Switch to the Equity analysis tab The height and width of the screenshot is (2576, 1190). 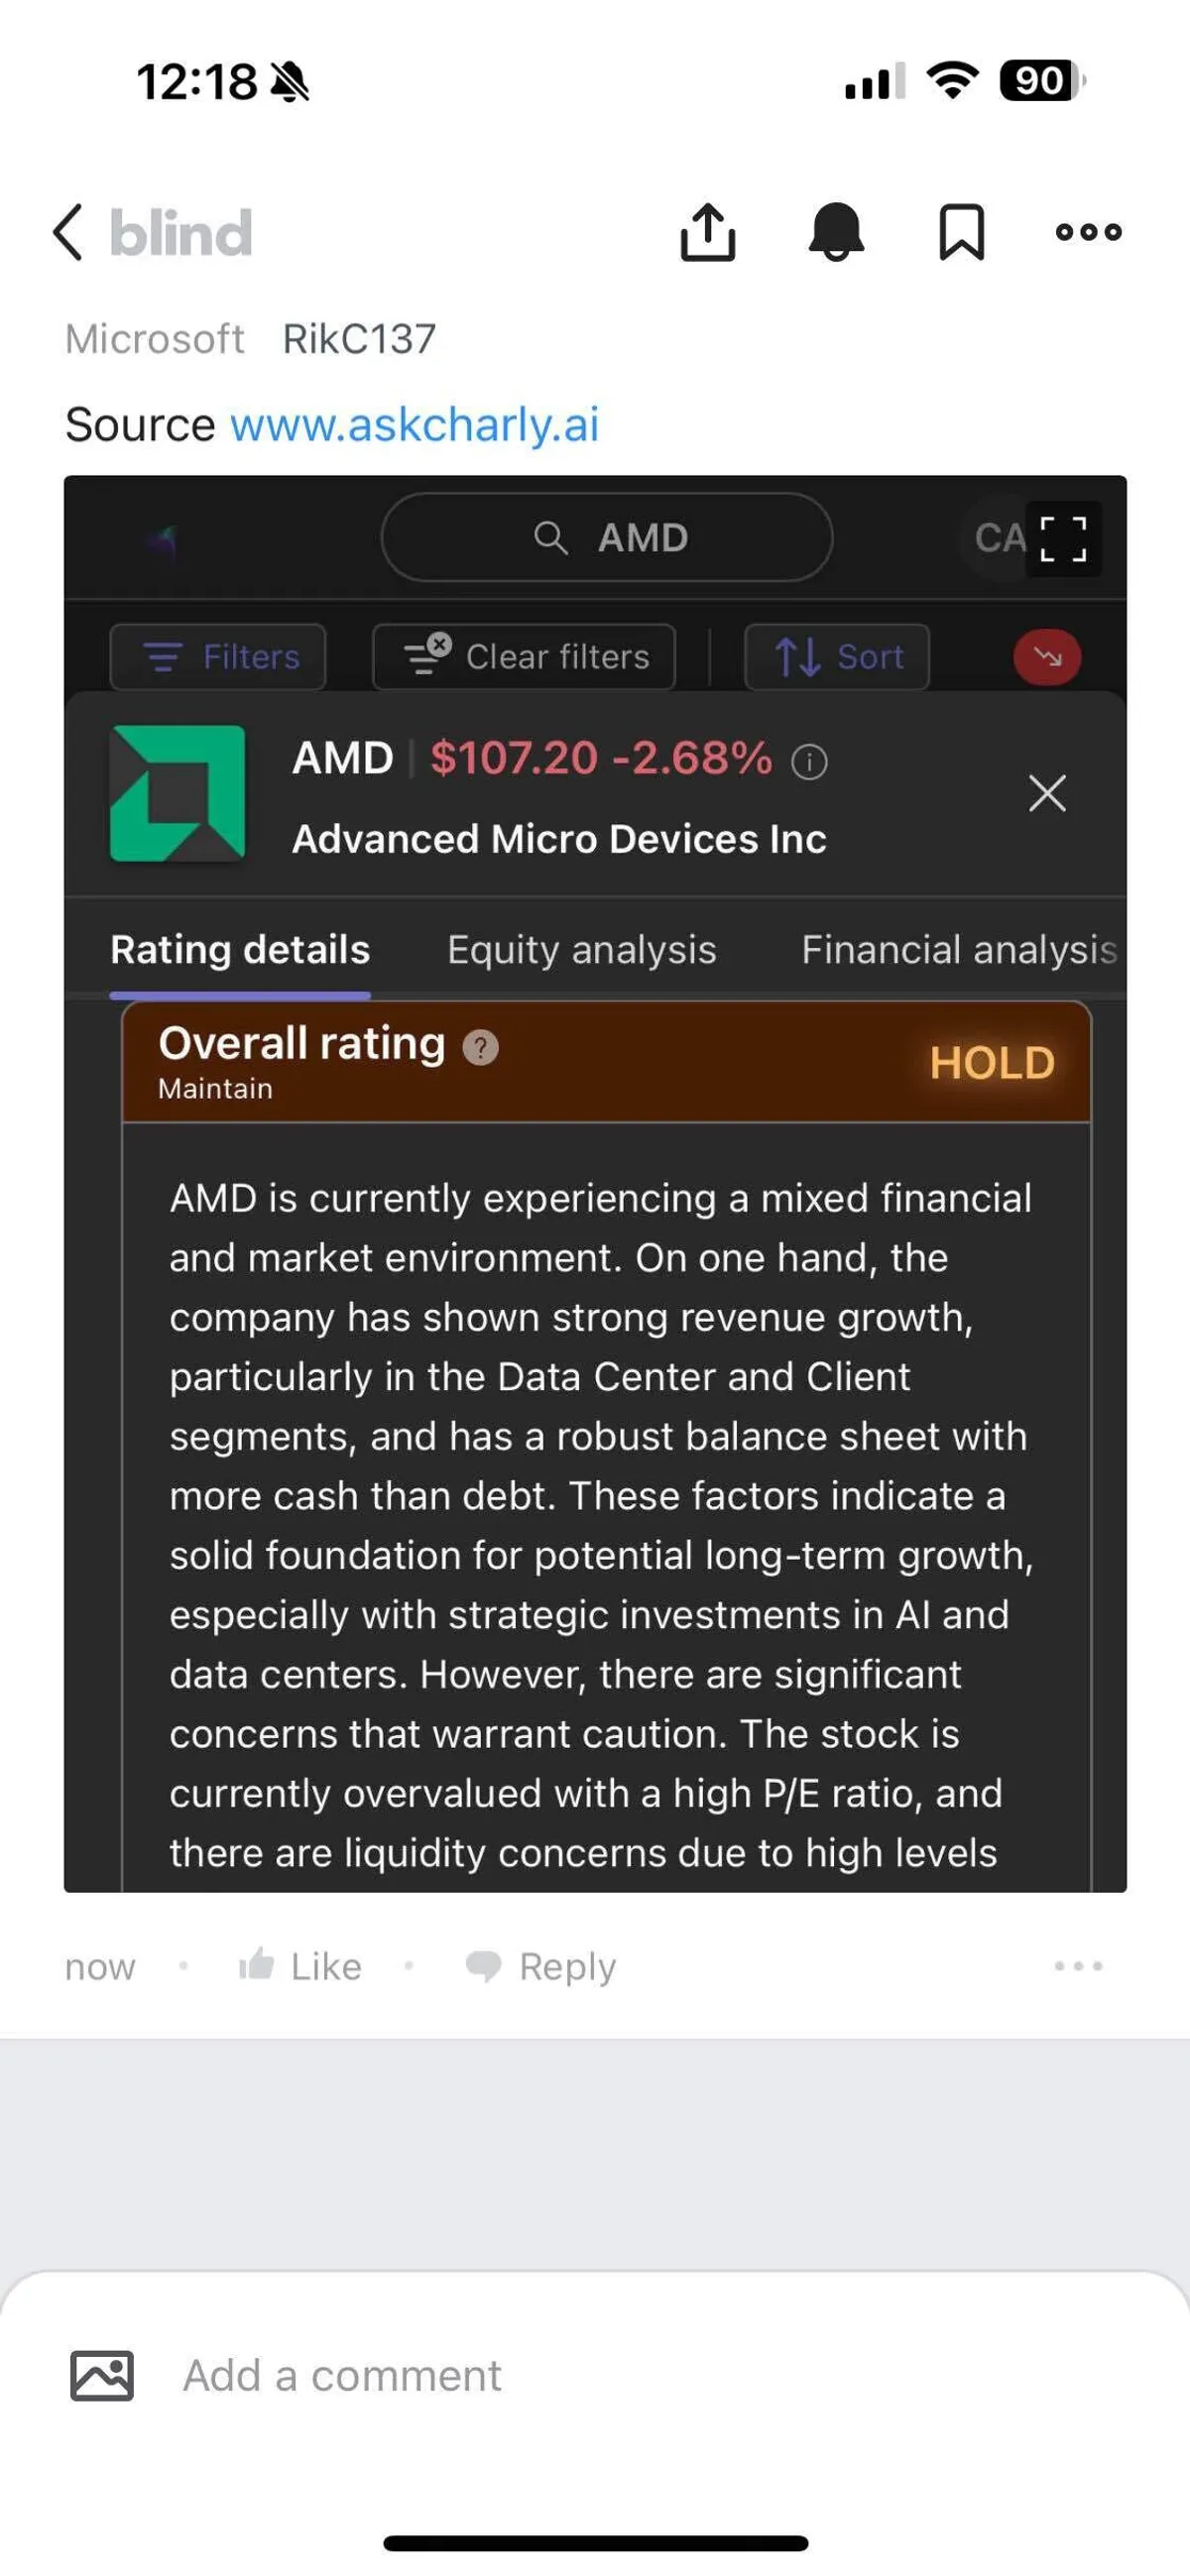(581, 949)
